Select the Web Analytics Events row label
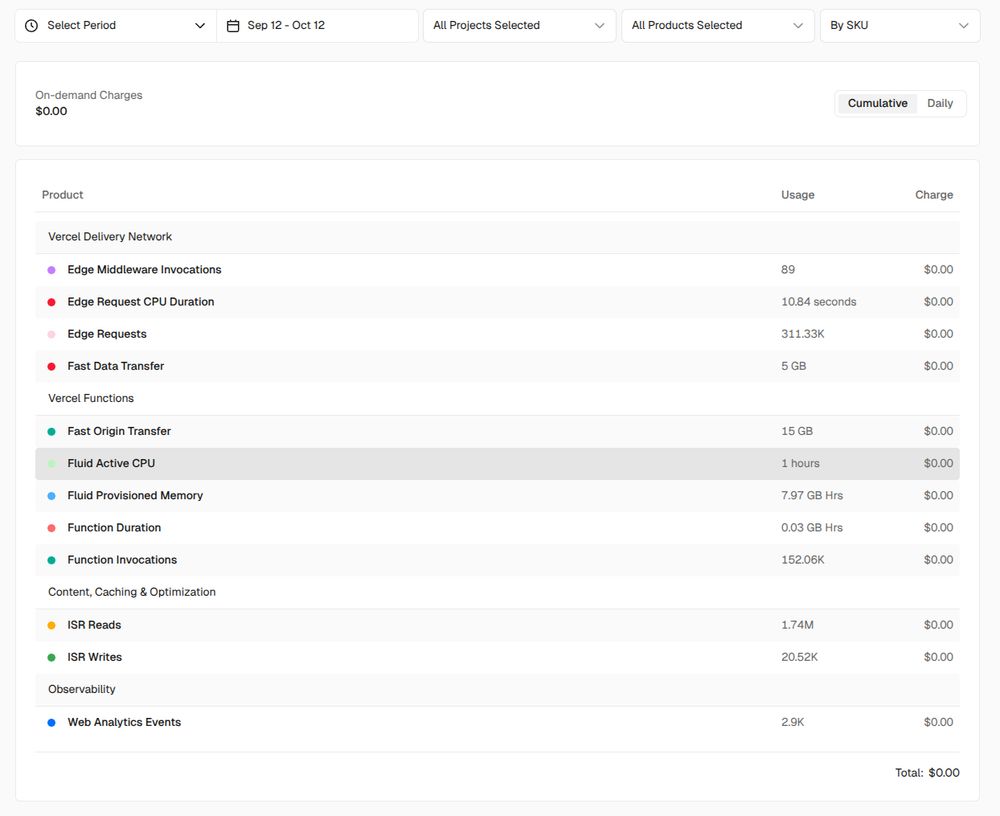Screen dimensions: 1000x816 (x=124, y=722)
